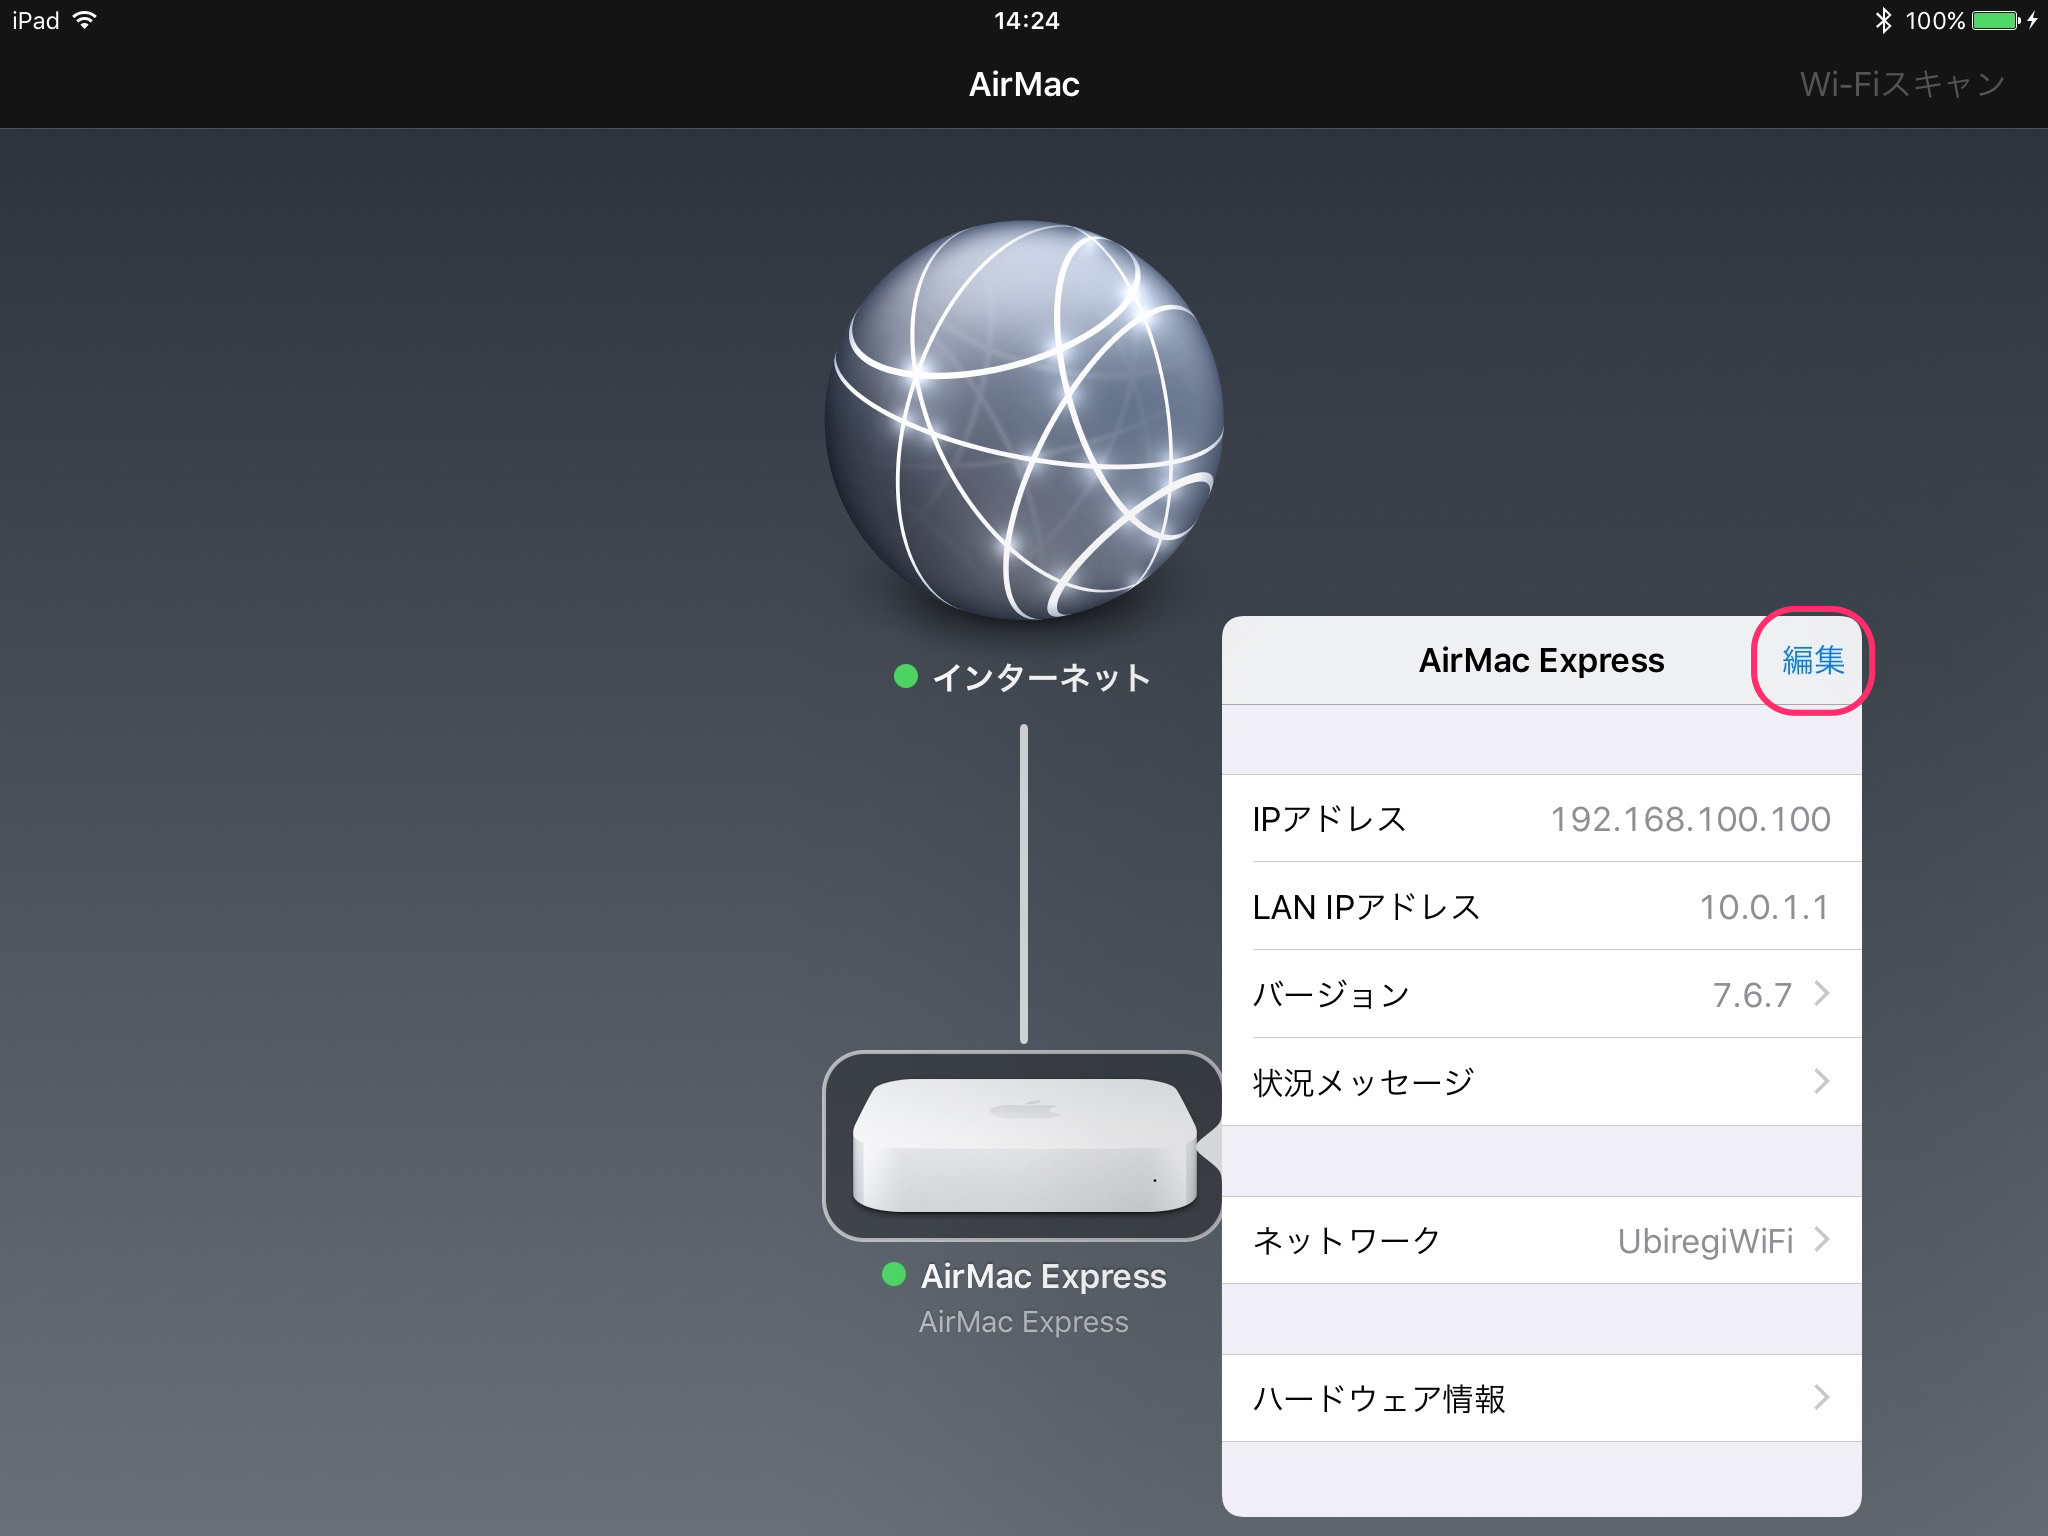The height and width of the screenshot is (1536, 2048).
Task: Tap the LAN IPアドレス label
Action: click(1366, 907)
